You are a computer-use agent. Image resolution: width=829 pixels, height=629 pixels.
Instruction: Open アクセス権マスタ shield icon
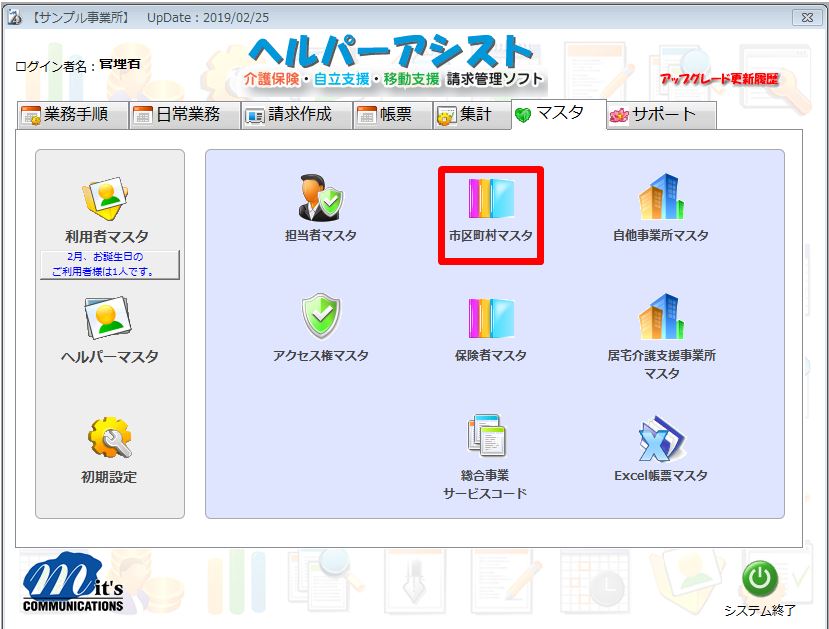[x=320, y=318]
